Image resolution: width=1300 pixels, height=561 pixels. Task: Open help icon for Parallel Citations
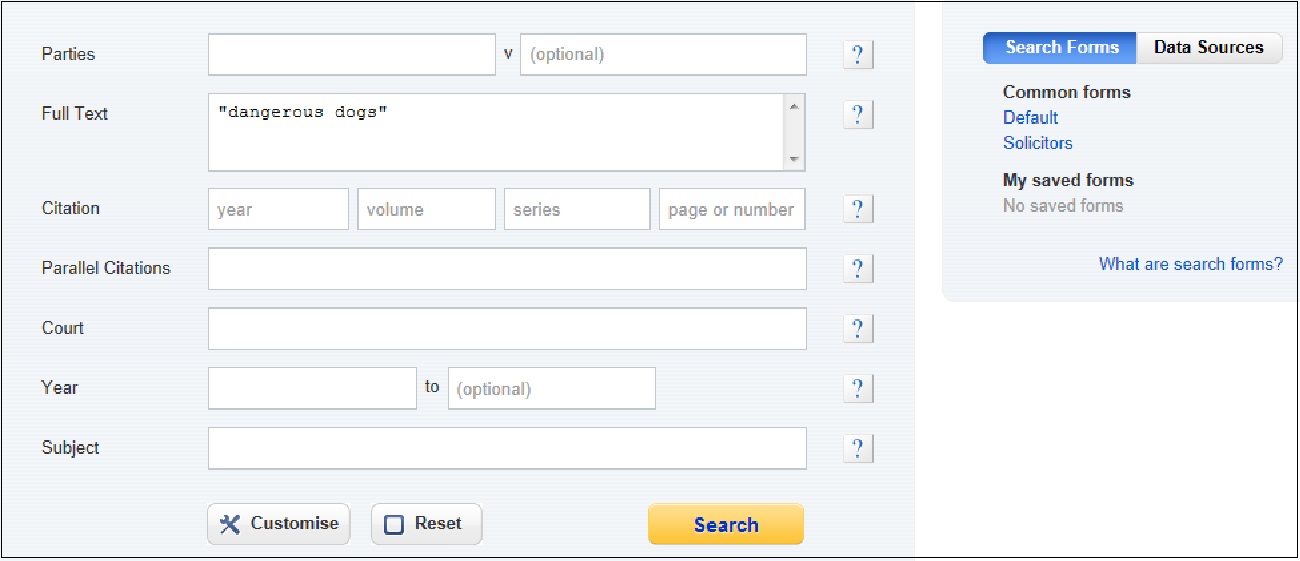click(858, 269)
